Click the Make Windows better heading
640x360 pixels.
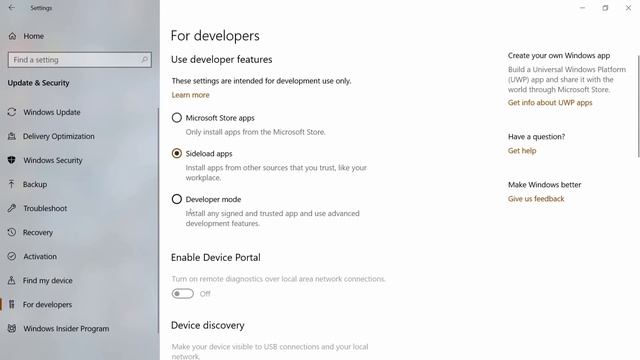pyautogui.click(x=544, y=185)
